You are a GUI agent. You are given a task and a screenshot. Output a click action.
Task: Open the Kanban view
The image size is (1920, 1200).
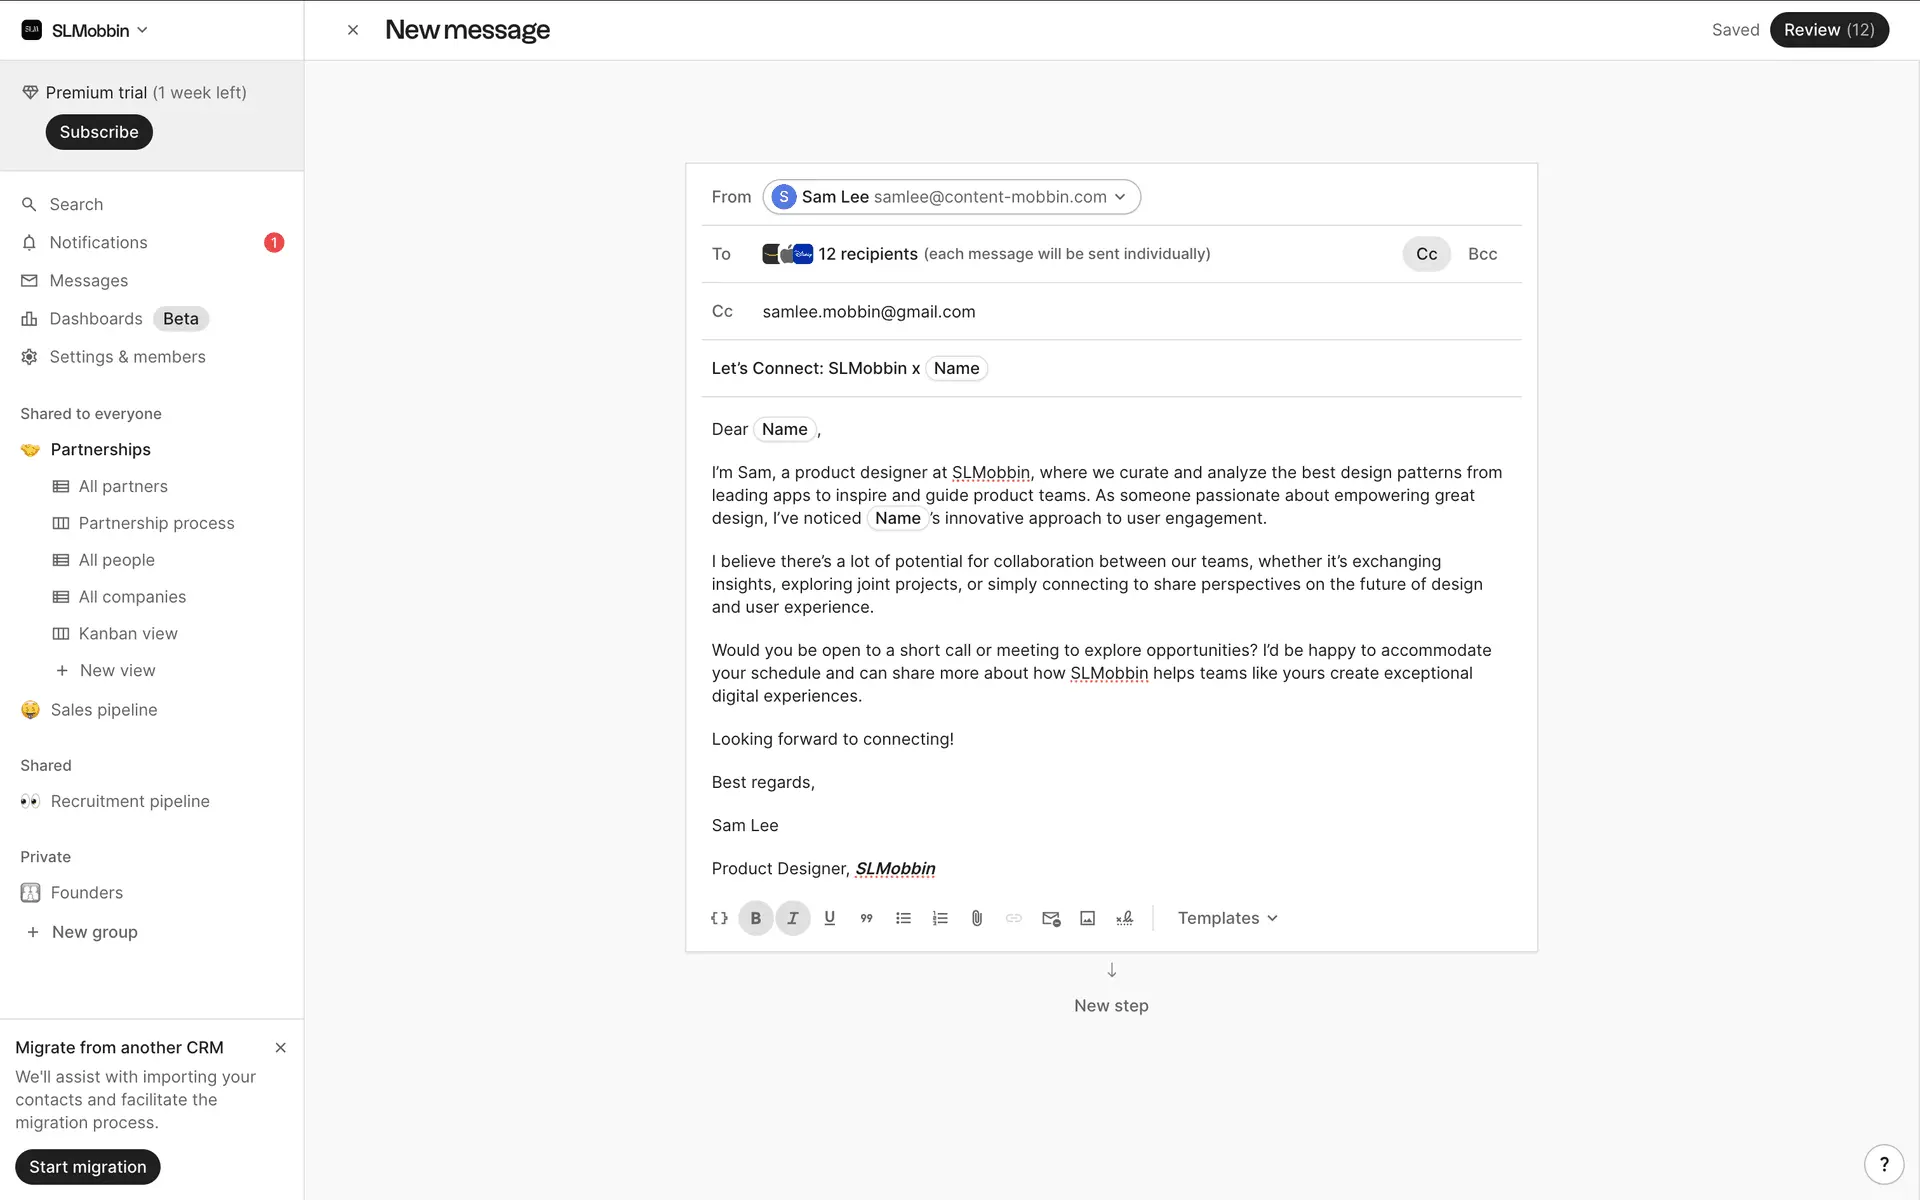pyautogui.click(x=128, y=634)
